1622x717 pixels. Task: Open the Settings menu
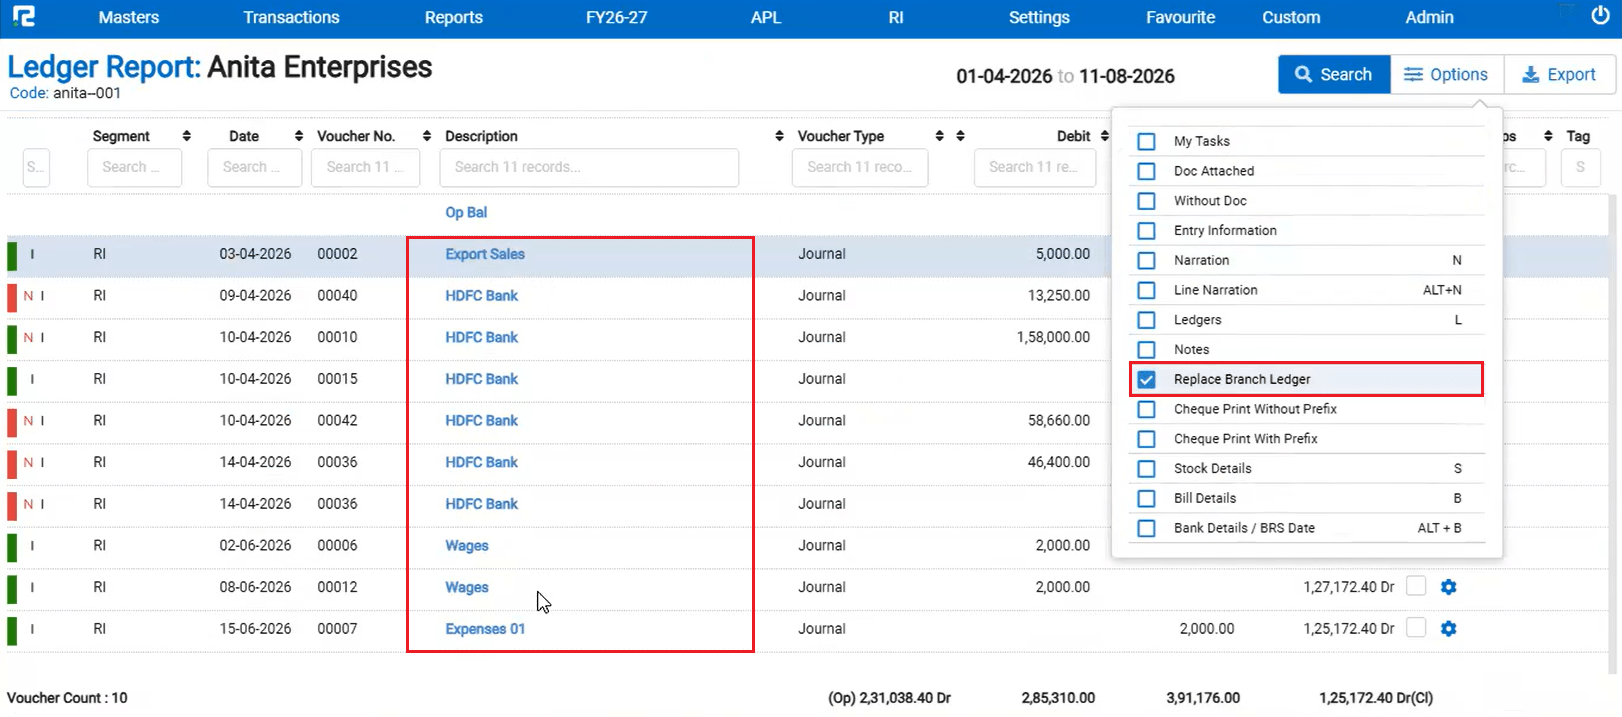[1039, 17]
